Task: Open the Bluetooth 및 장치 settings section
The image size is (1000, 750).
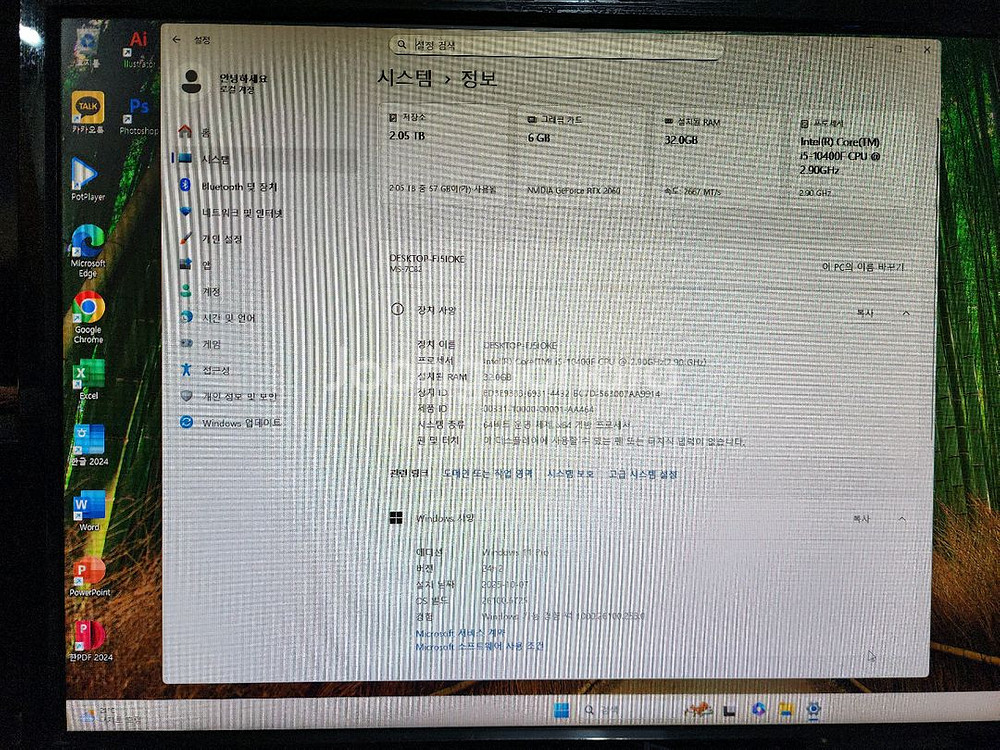Action: (238, 186)
